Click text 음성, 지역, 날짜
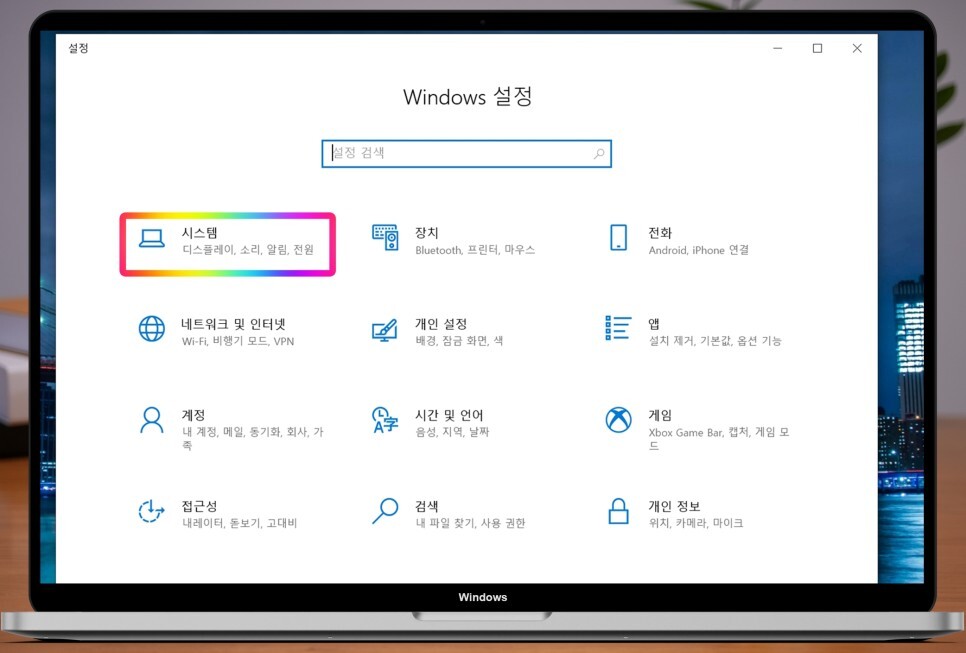Screen dimensions: 966x653 pos(452,432)
